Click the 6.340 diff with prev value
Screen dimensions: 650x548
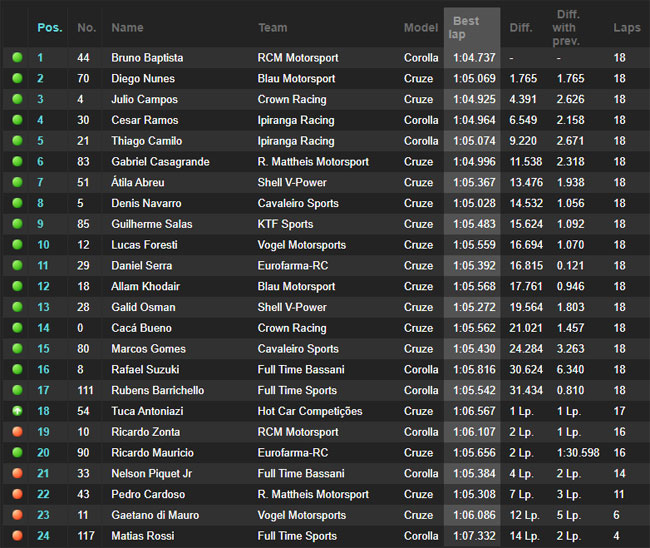coord(570,369)
